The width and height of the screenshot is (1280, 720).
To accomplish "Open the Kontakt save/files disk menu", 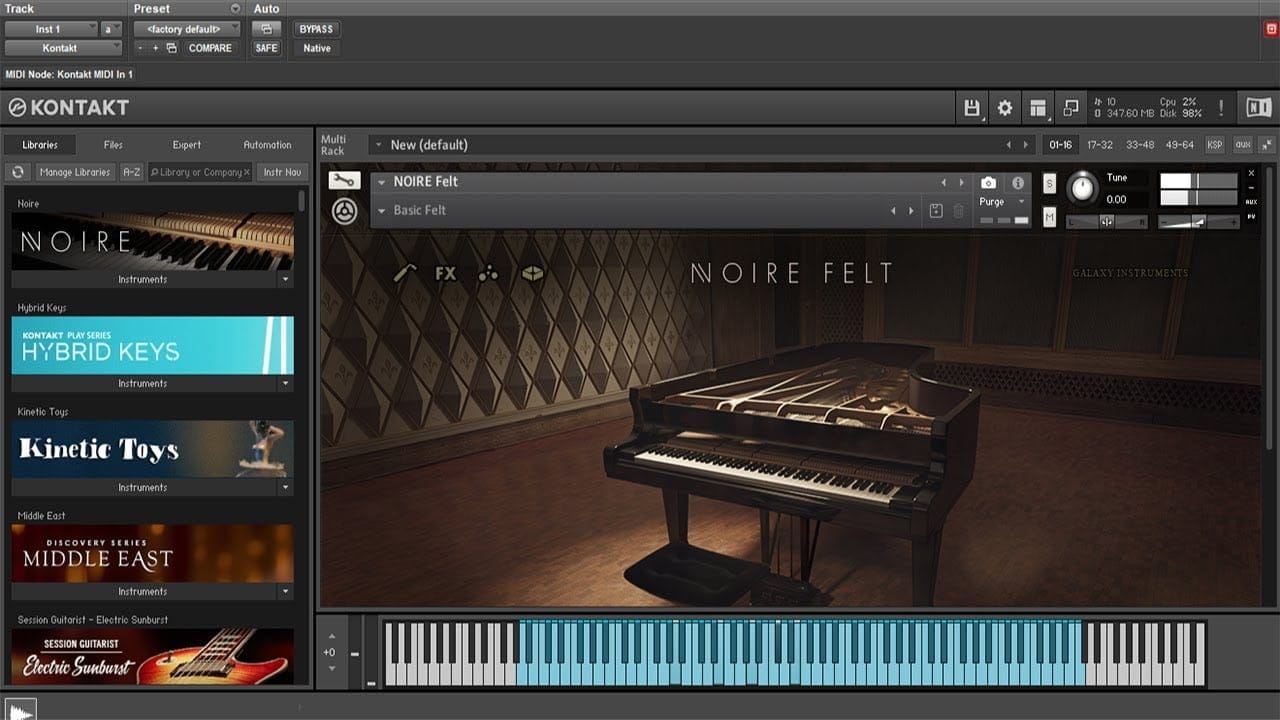I will coord(971,108).
